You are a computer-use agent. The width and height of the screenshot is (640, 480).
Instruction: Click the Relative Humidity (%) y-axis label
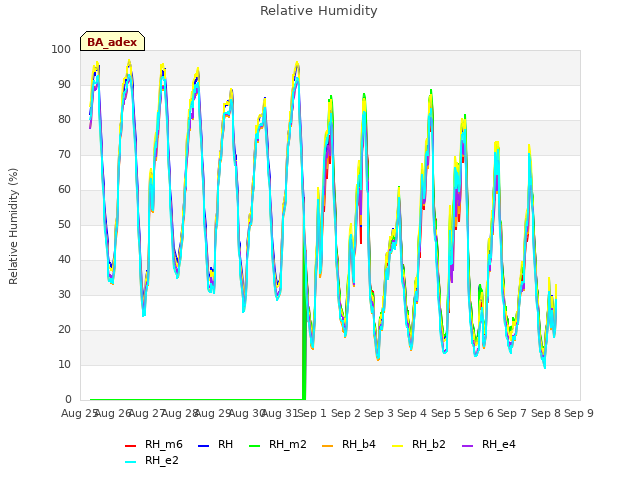pos(13,226)
